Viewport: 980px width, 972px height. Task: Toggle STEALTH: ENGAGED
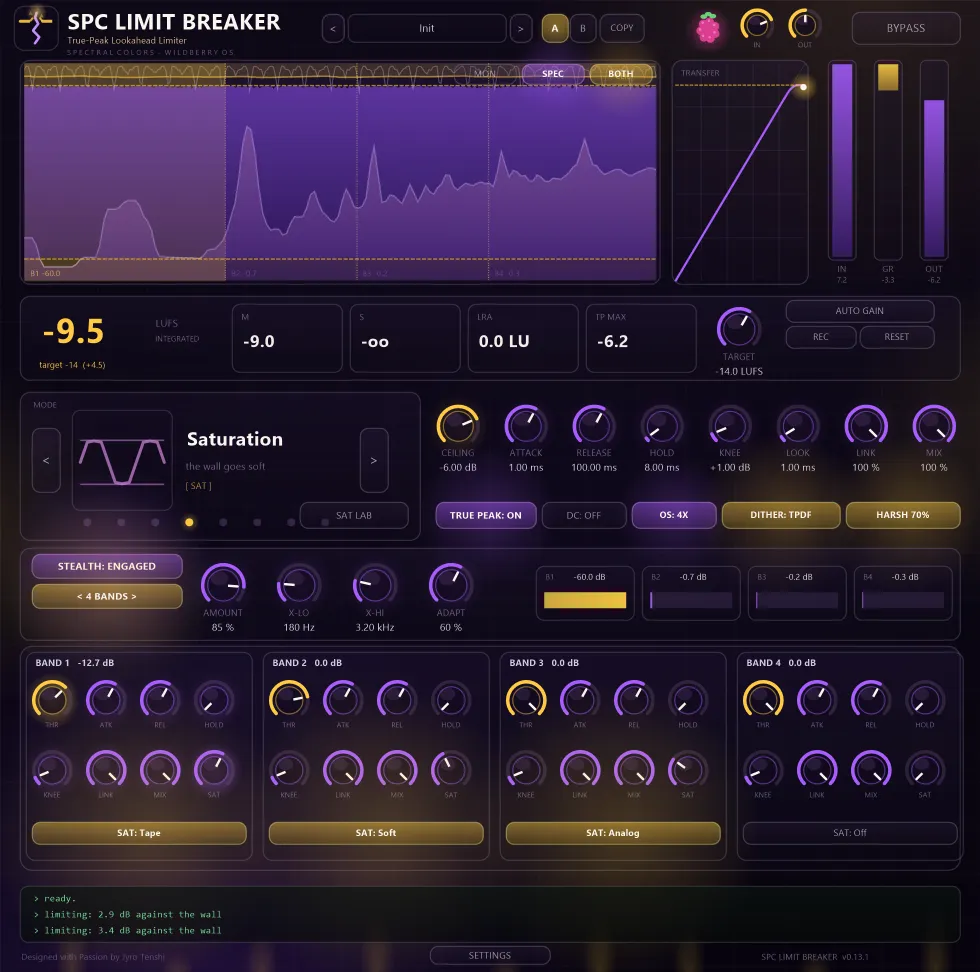[107, 566]
